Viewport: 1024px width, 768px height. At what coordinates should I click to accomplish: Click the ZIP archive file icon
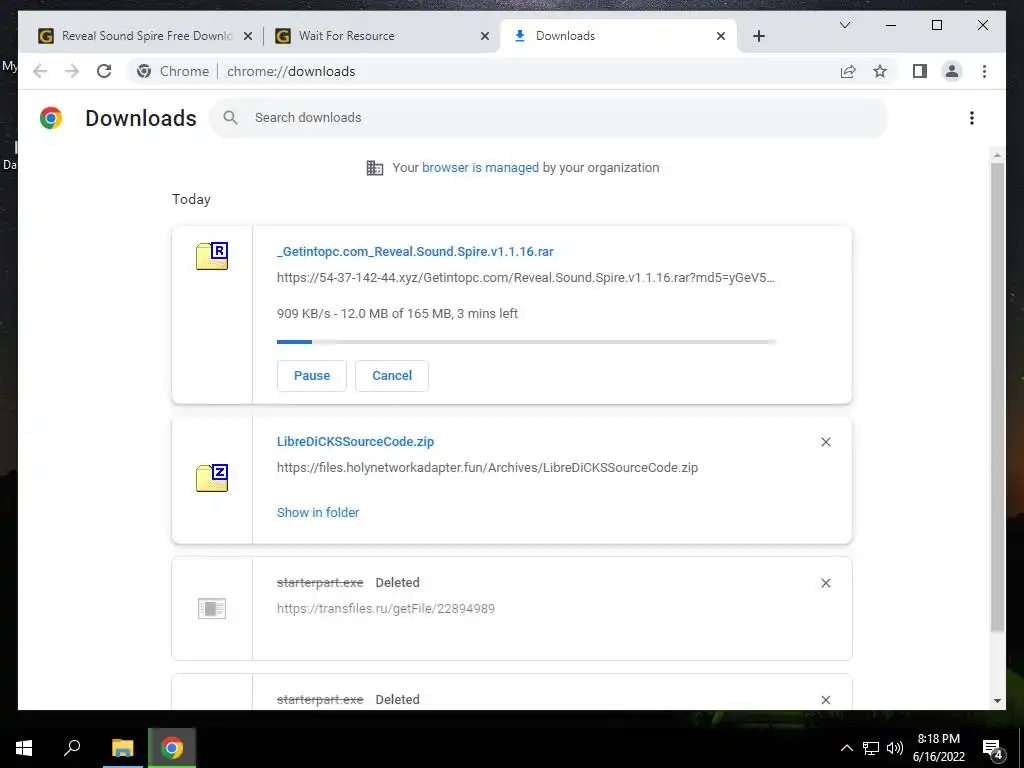click(212, 477)
